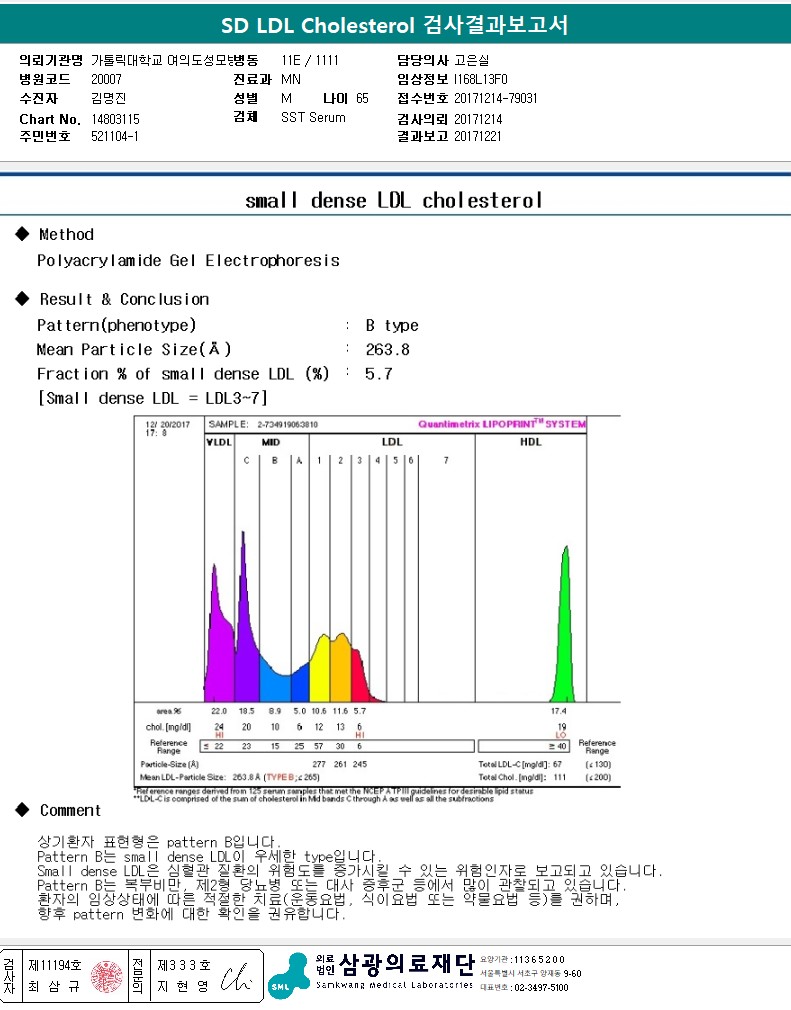Select the department value 'MN'
791x1010 pixels.
click(291, 79)
